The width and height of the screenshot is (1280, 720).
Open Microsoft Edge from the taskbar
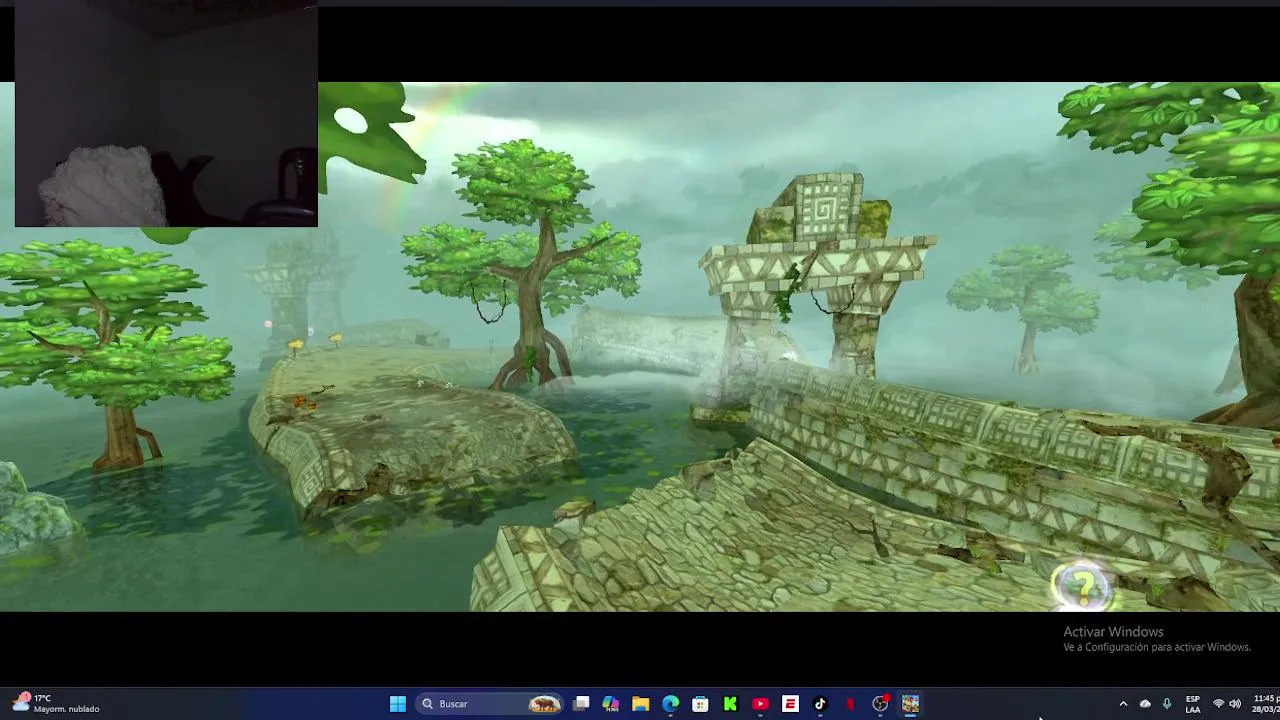click(x=671, y=704)
